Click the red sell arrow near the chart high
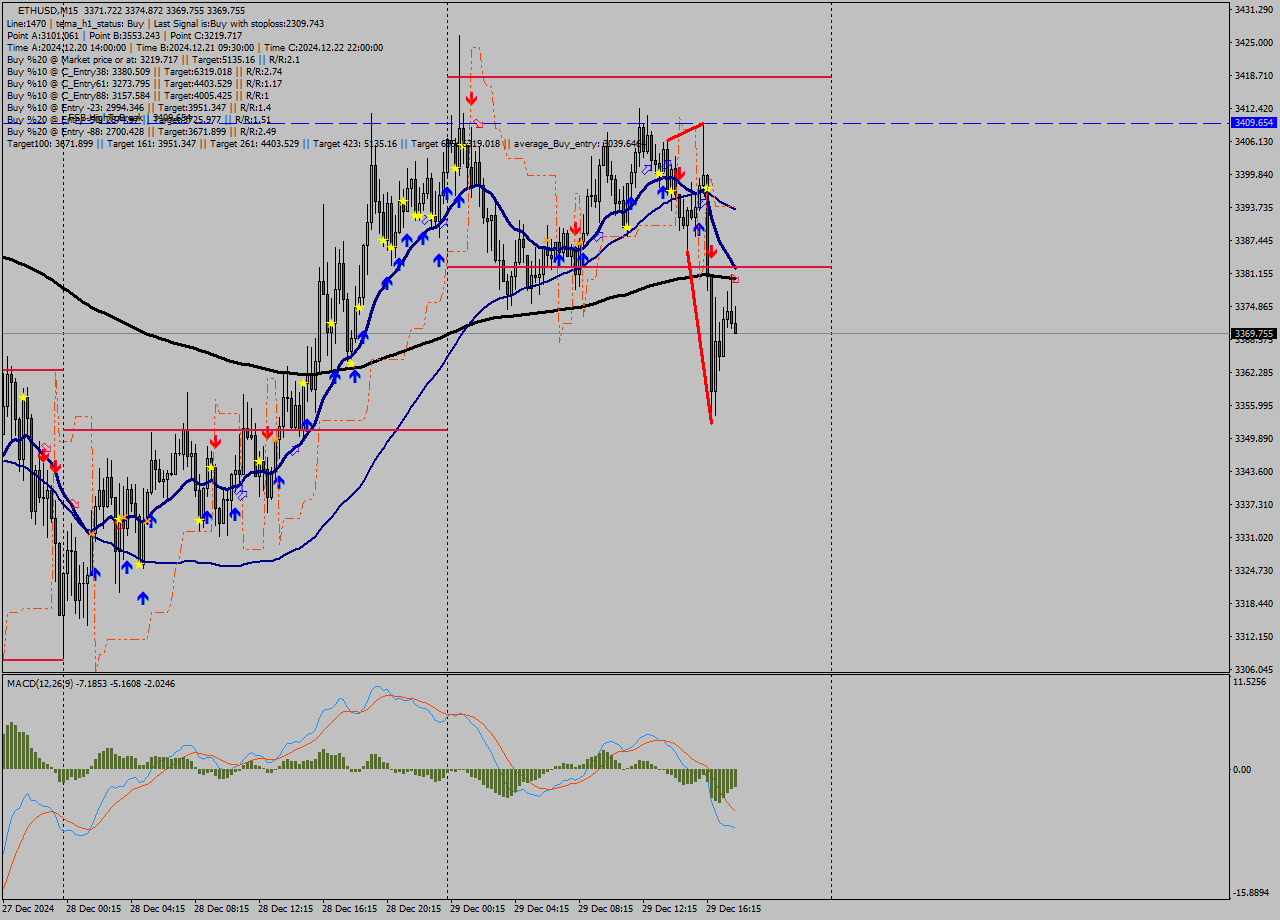 click(470, 98)
